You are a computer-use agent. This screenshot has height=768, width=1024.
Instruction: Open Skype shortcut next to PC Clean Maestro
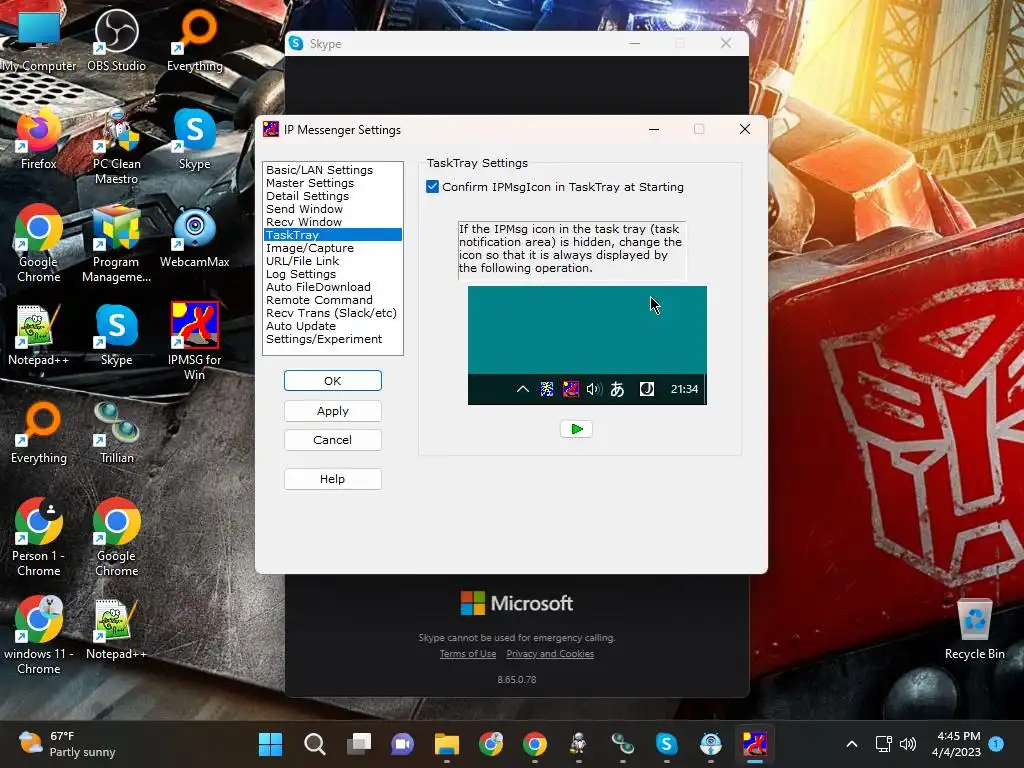[195, 138]
